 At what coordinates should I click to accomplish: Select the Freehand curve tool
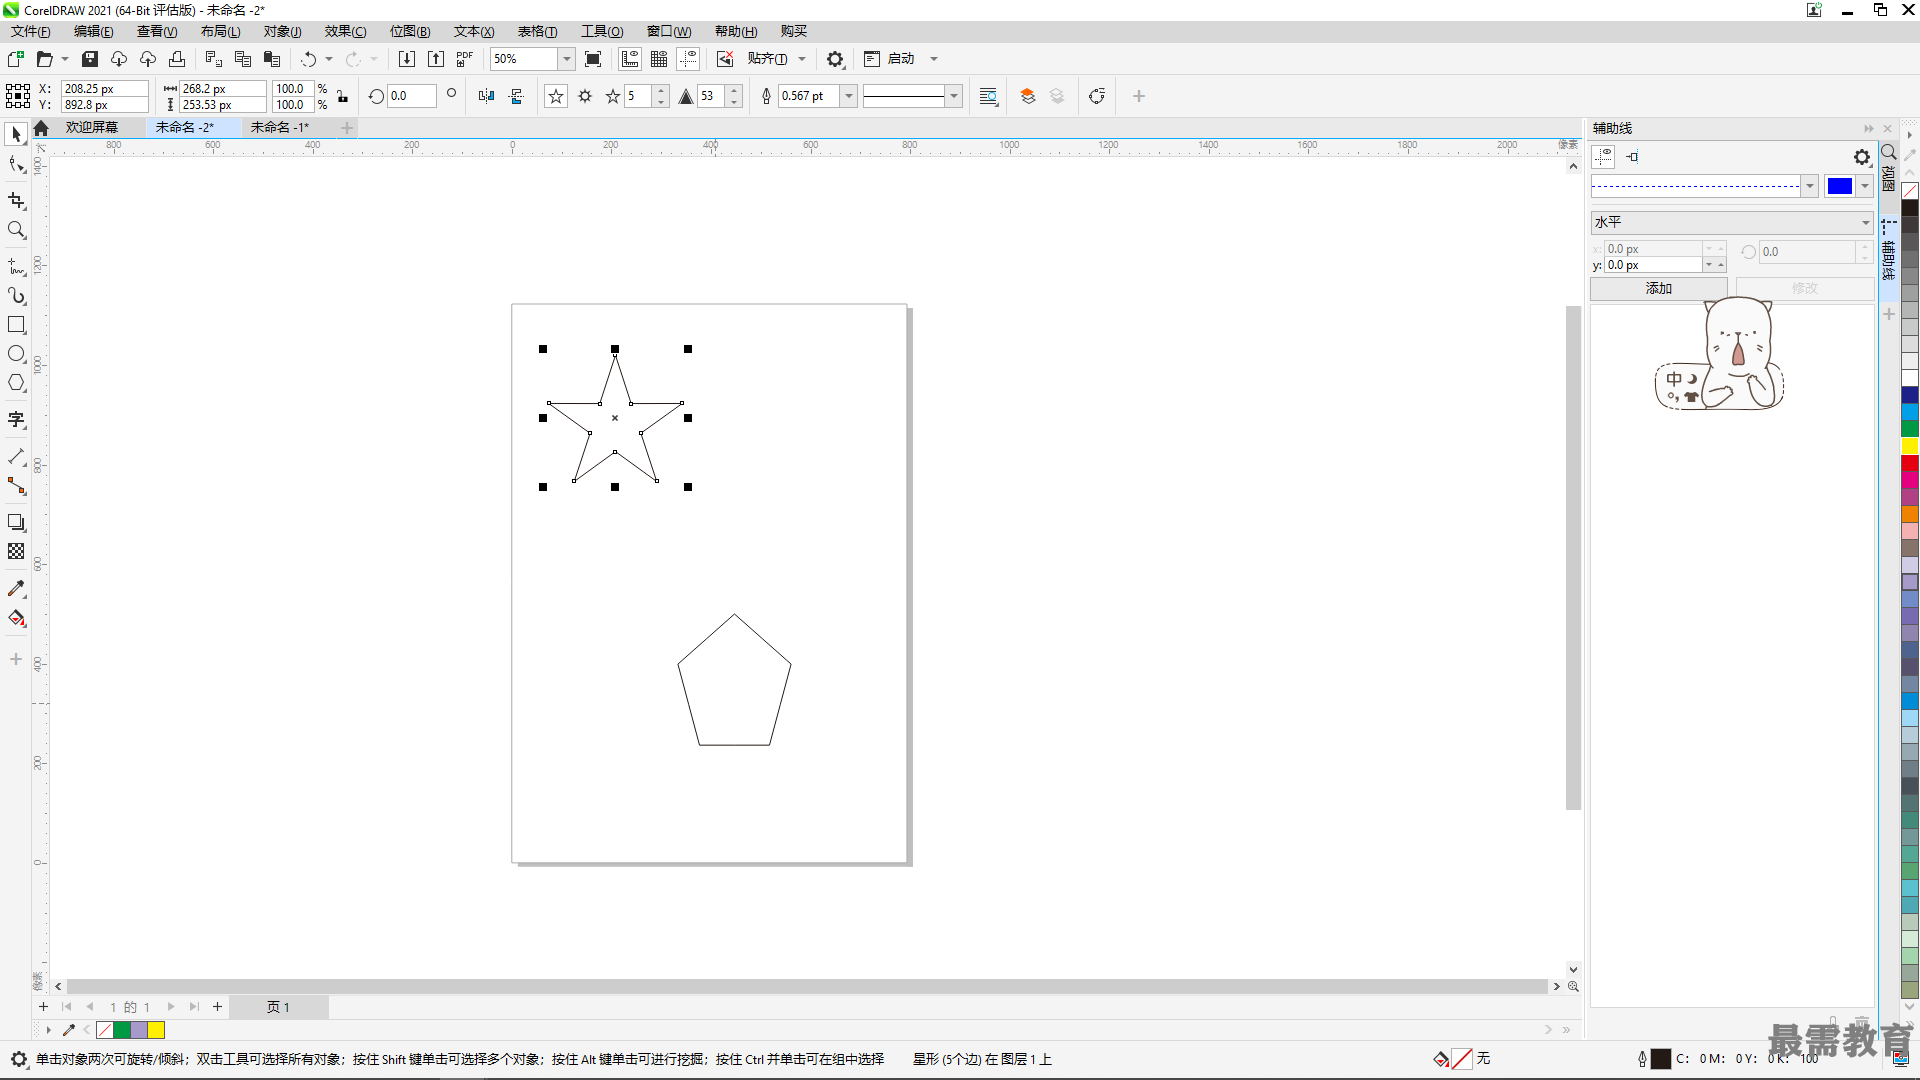[x=16, y=267]
